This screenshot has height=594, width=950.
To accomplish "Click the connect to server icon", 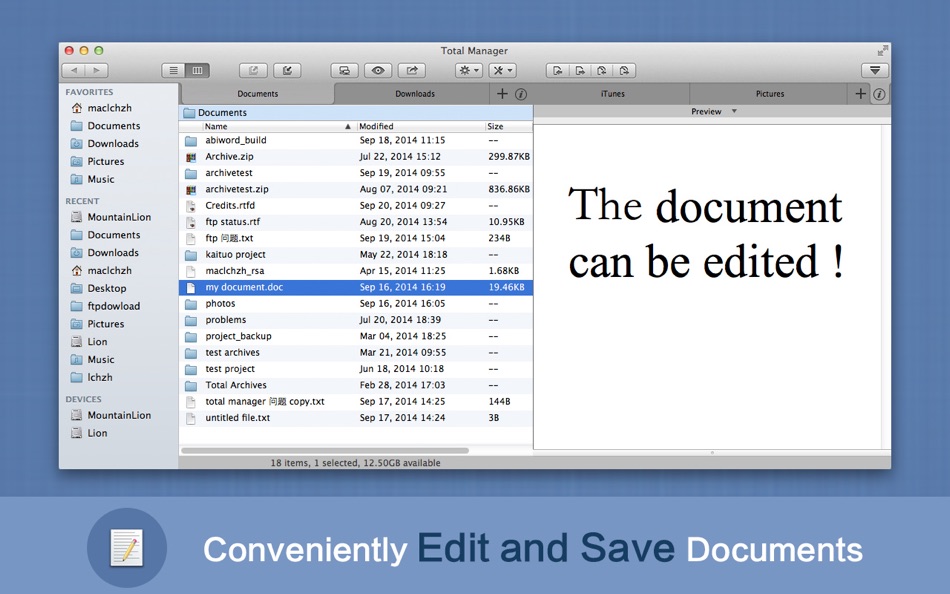I will point(344,71).
